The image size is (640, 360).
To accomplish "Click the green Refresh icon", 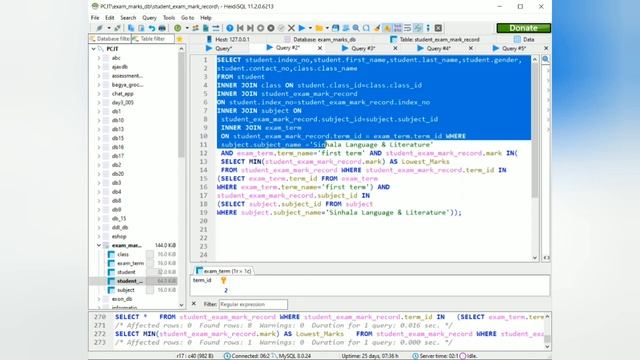I will click(x=178, y=28).
